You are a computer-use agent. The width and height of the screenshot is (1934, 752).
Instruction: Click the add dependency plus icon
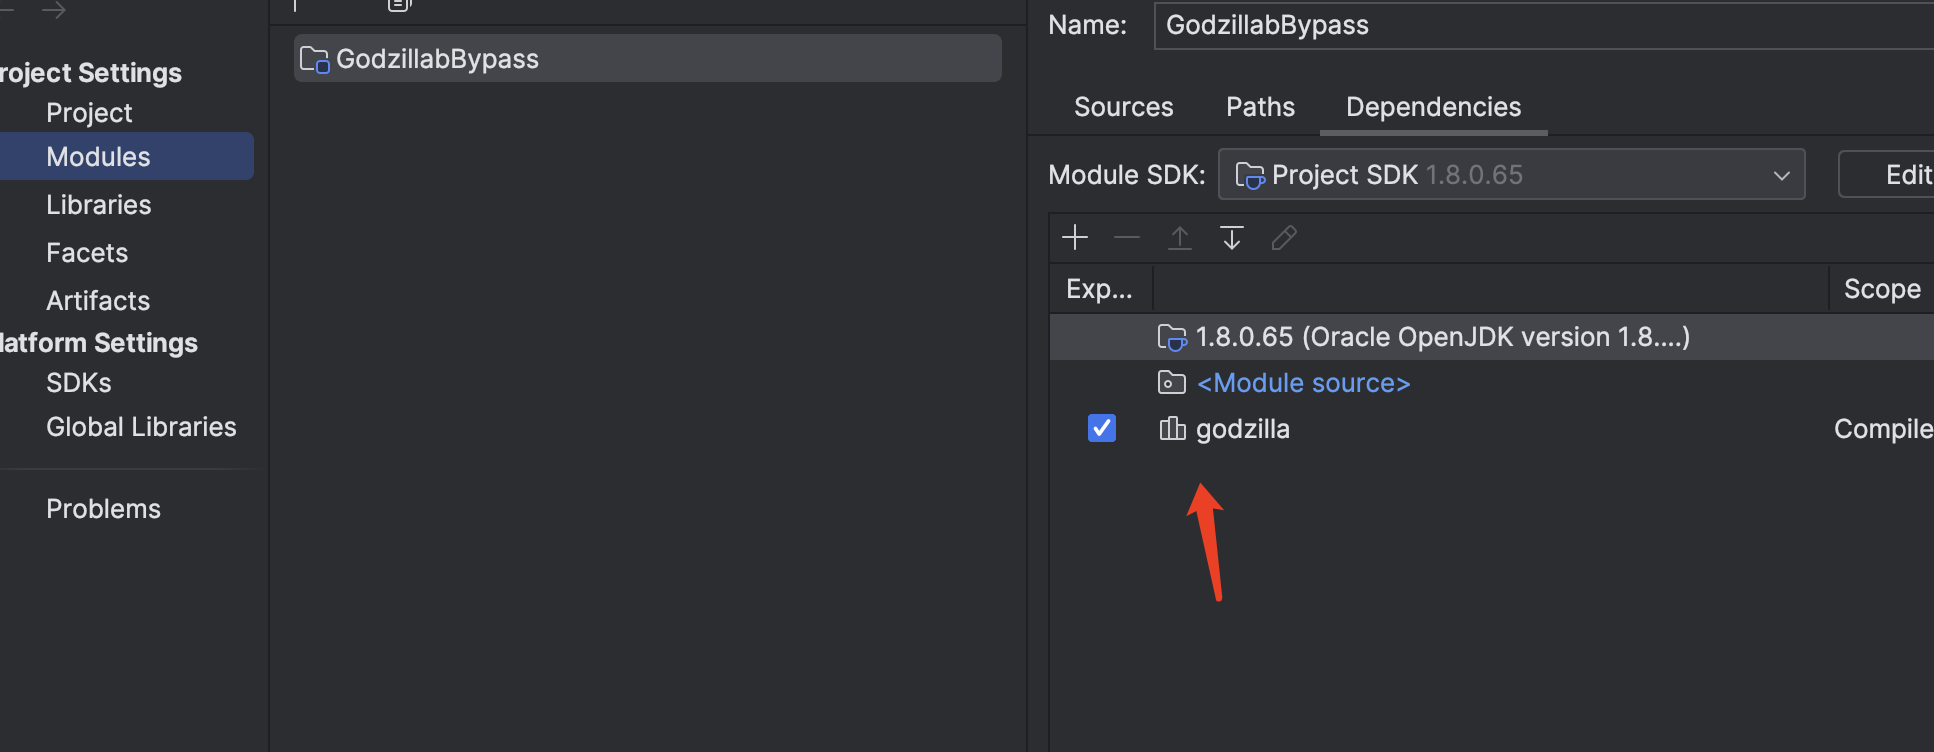click(1075, 238)
